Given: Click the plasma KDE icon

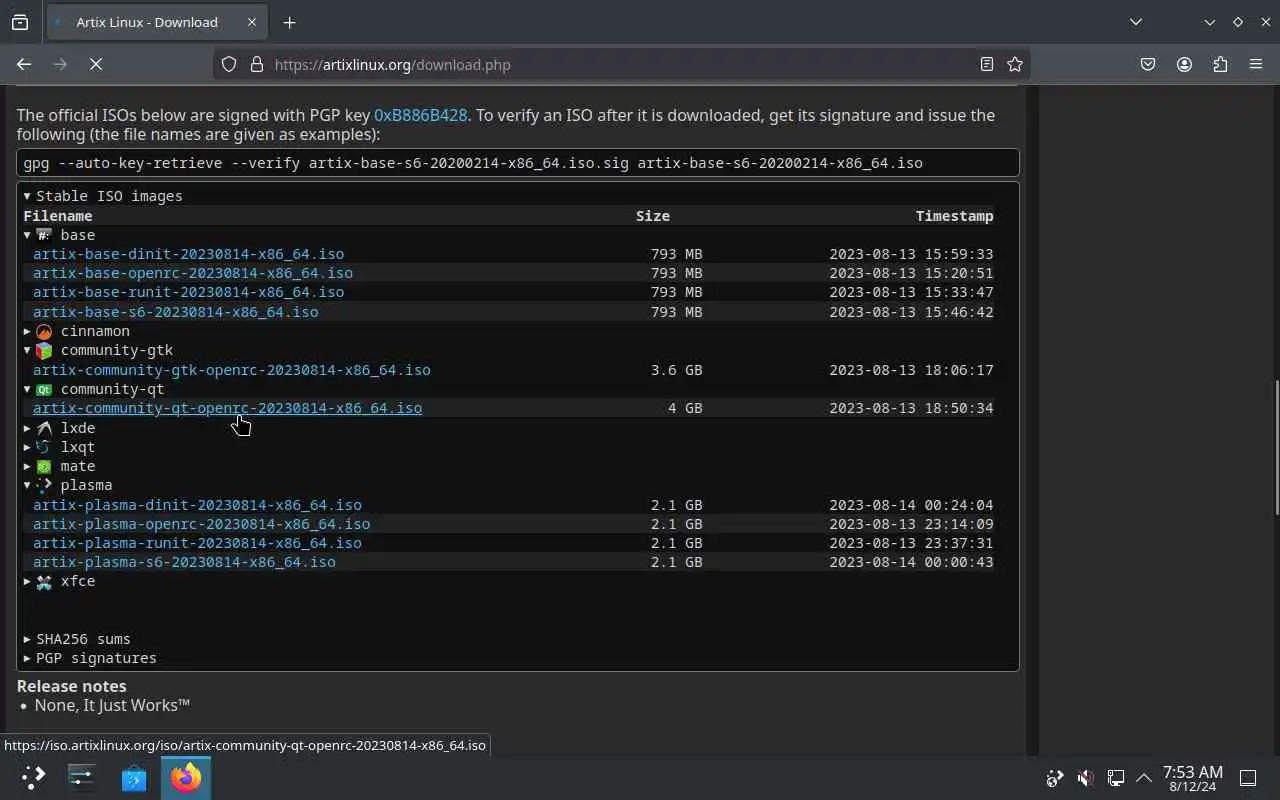Looking at the screenshot, I should [x=44, y=485].
